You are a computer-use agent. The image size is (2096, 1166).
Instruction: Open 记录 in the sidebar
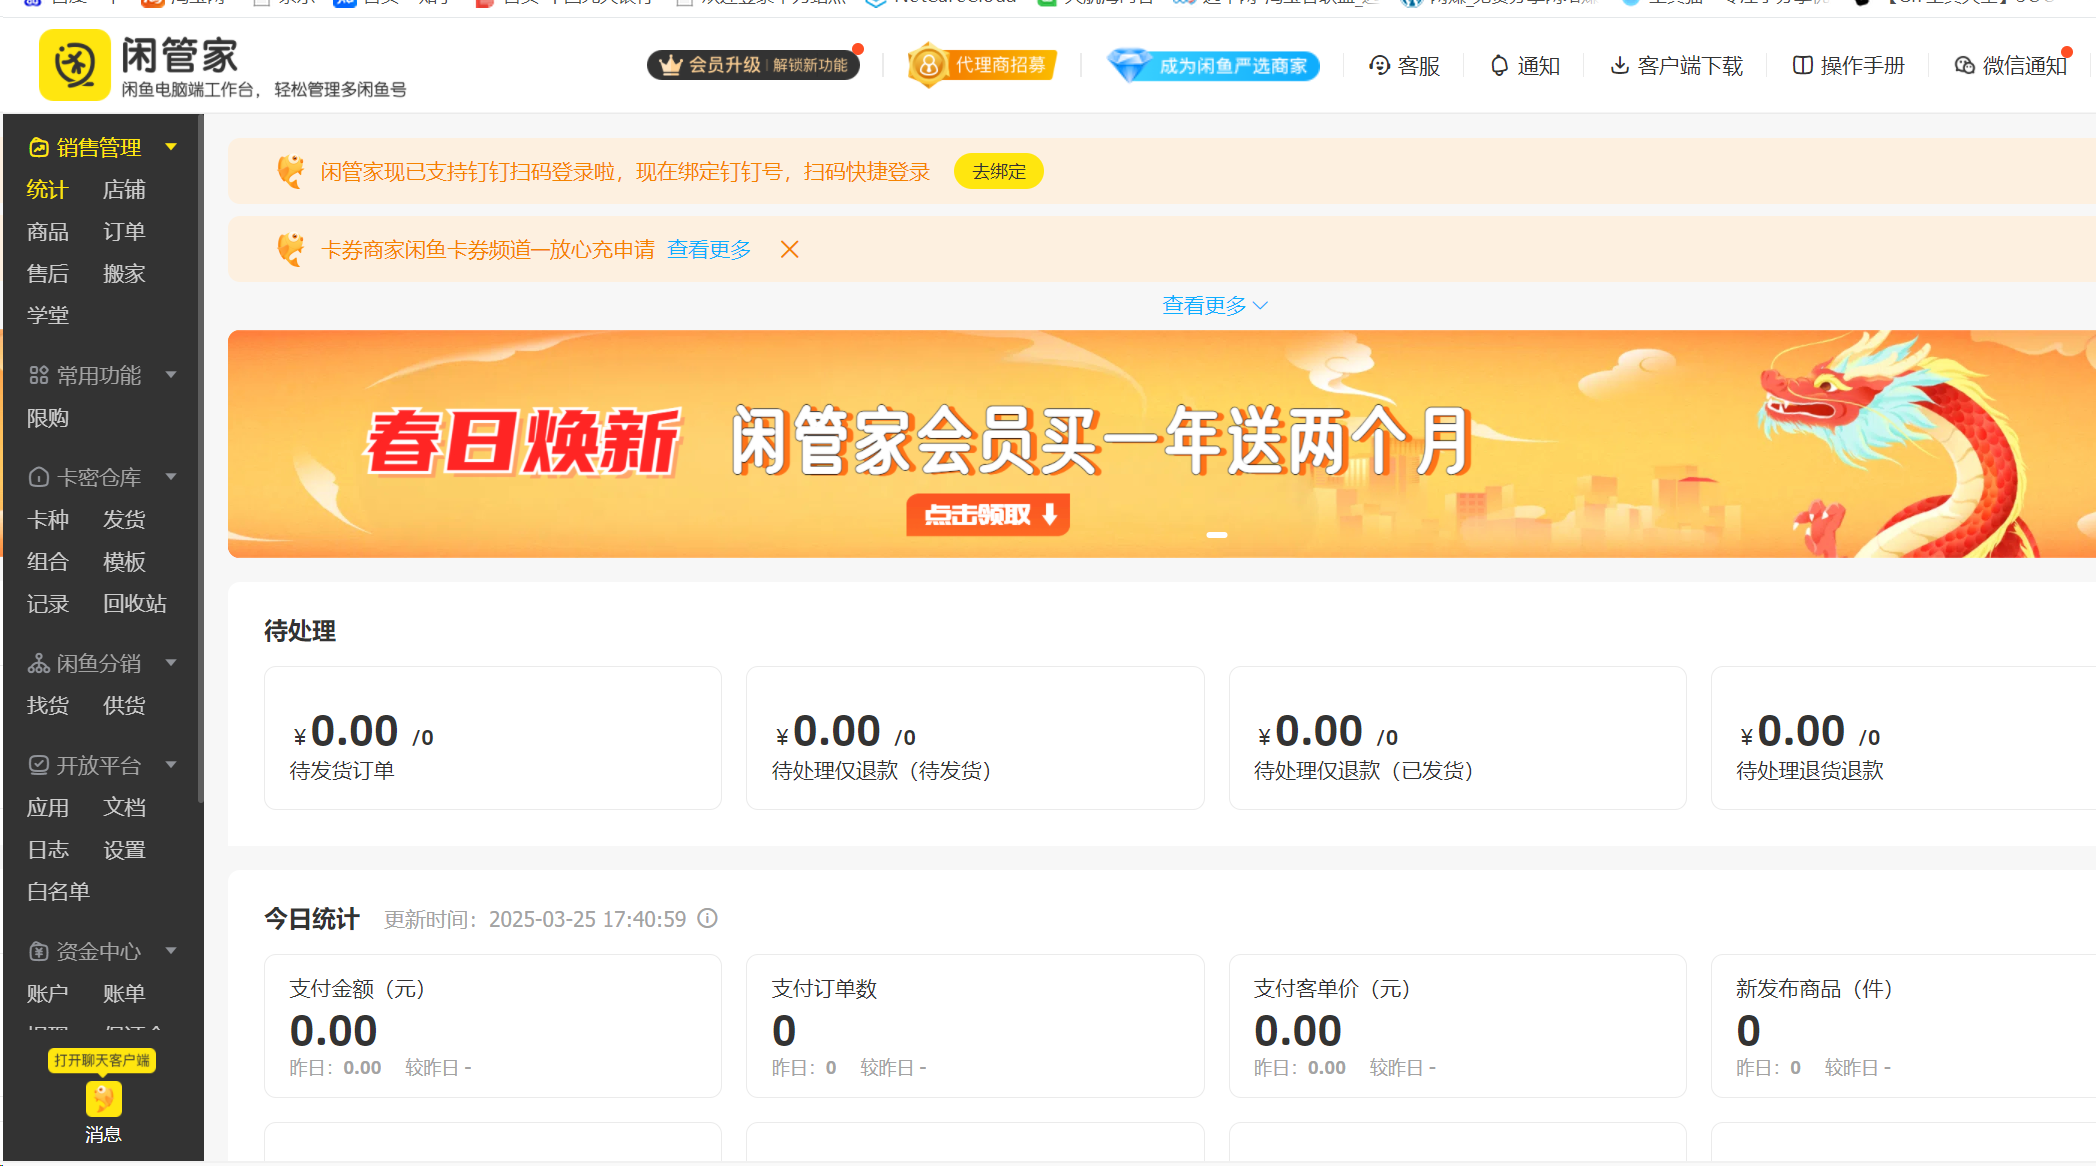48,604
